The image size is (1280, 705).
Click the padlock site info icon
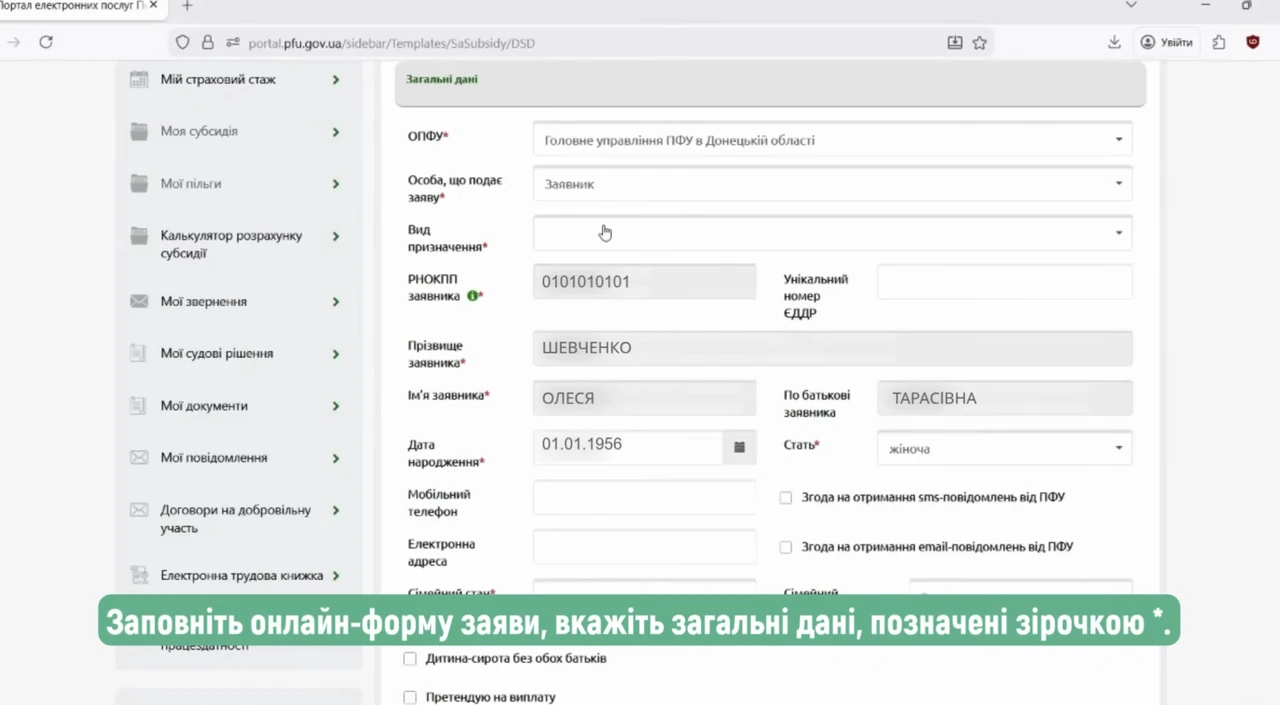[x=208, y=43]
